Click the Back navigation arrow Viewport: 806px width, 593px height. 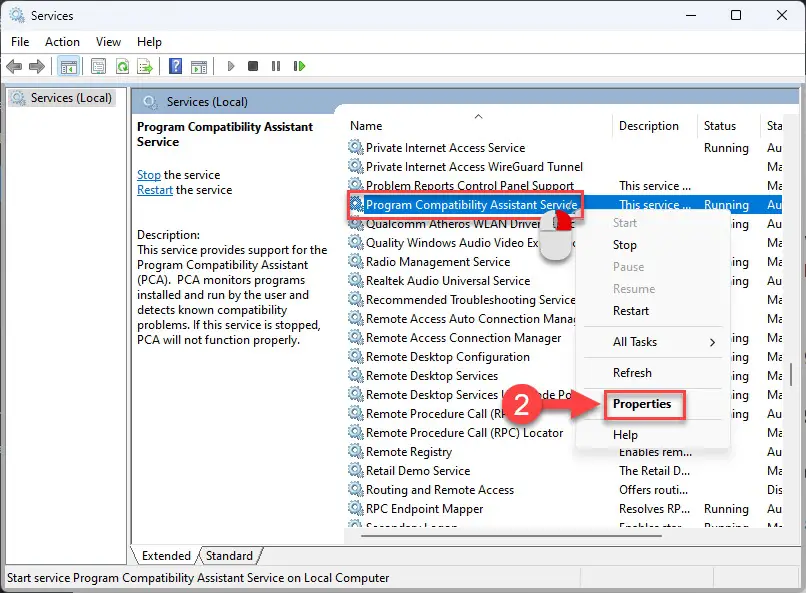(x=15, y=66)
